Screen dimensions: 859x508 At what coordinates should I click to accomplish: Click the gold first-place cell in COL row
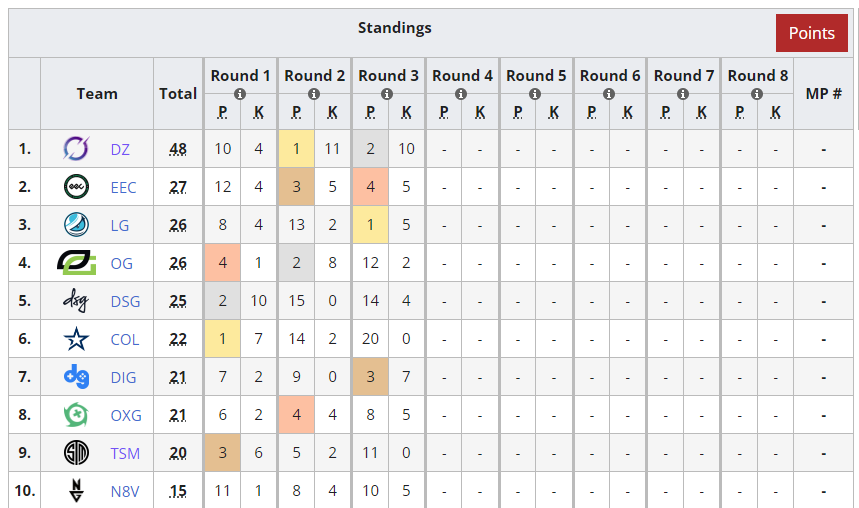pyautogui.click(x=222, y=339)
